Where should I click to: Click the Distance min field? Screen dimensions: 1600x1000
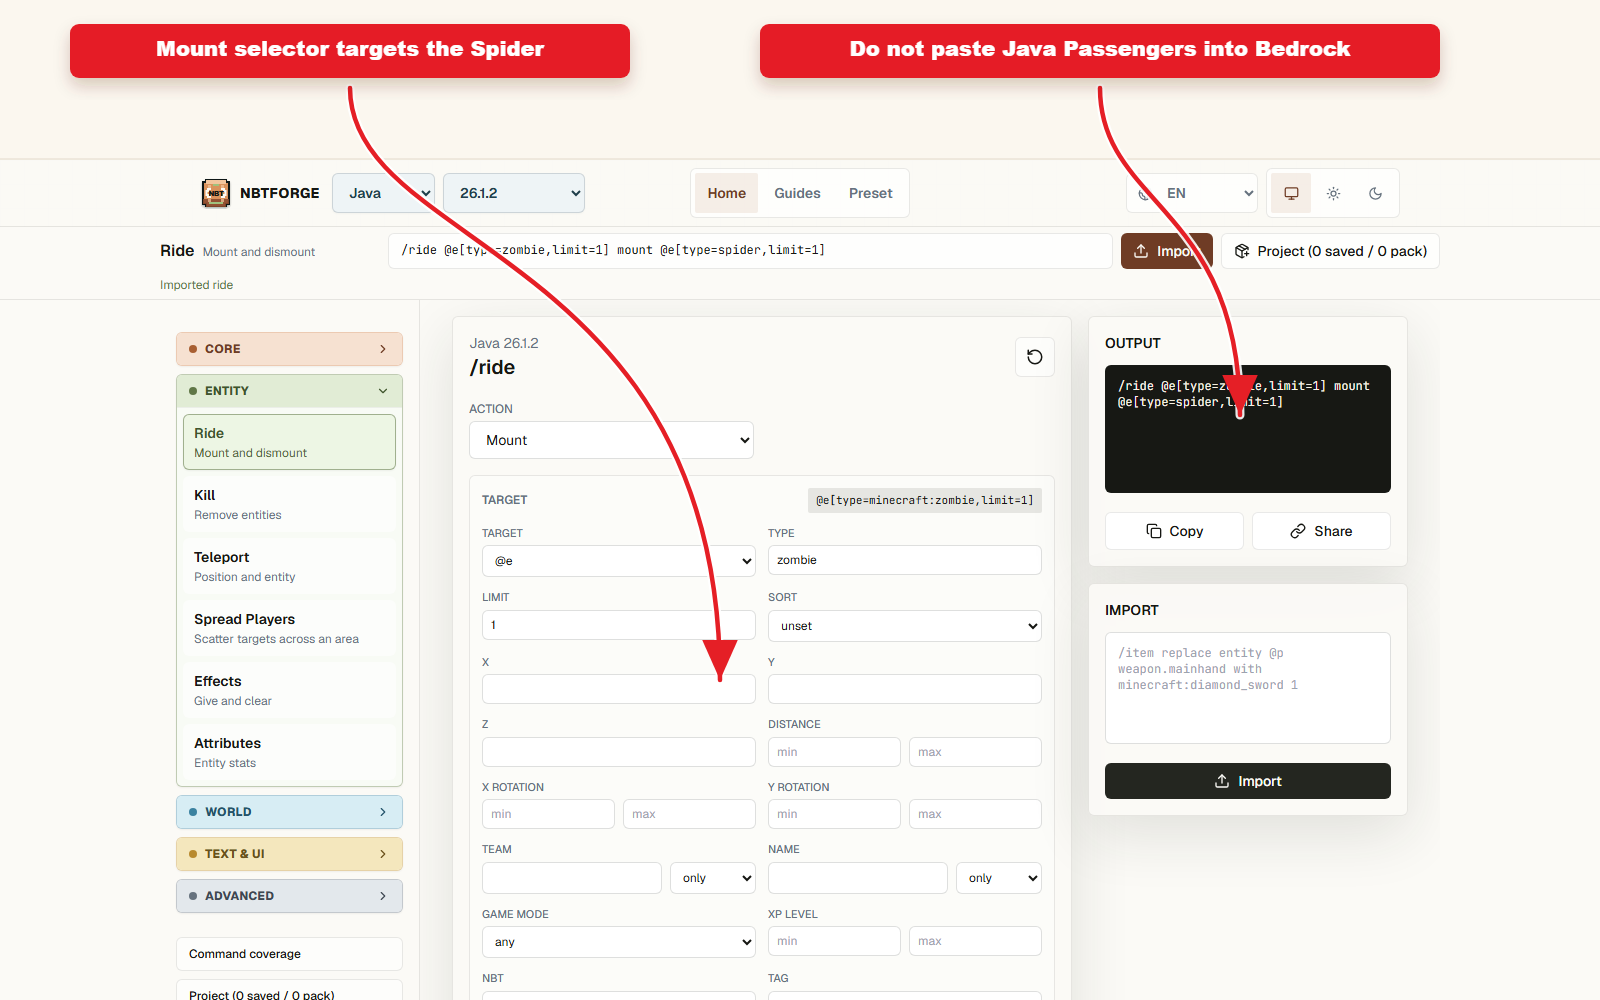(x=834, y=752)
